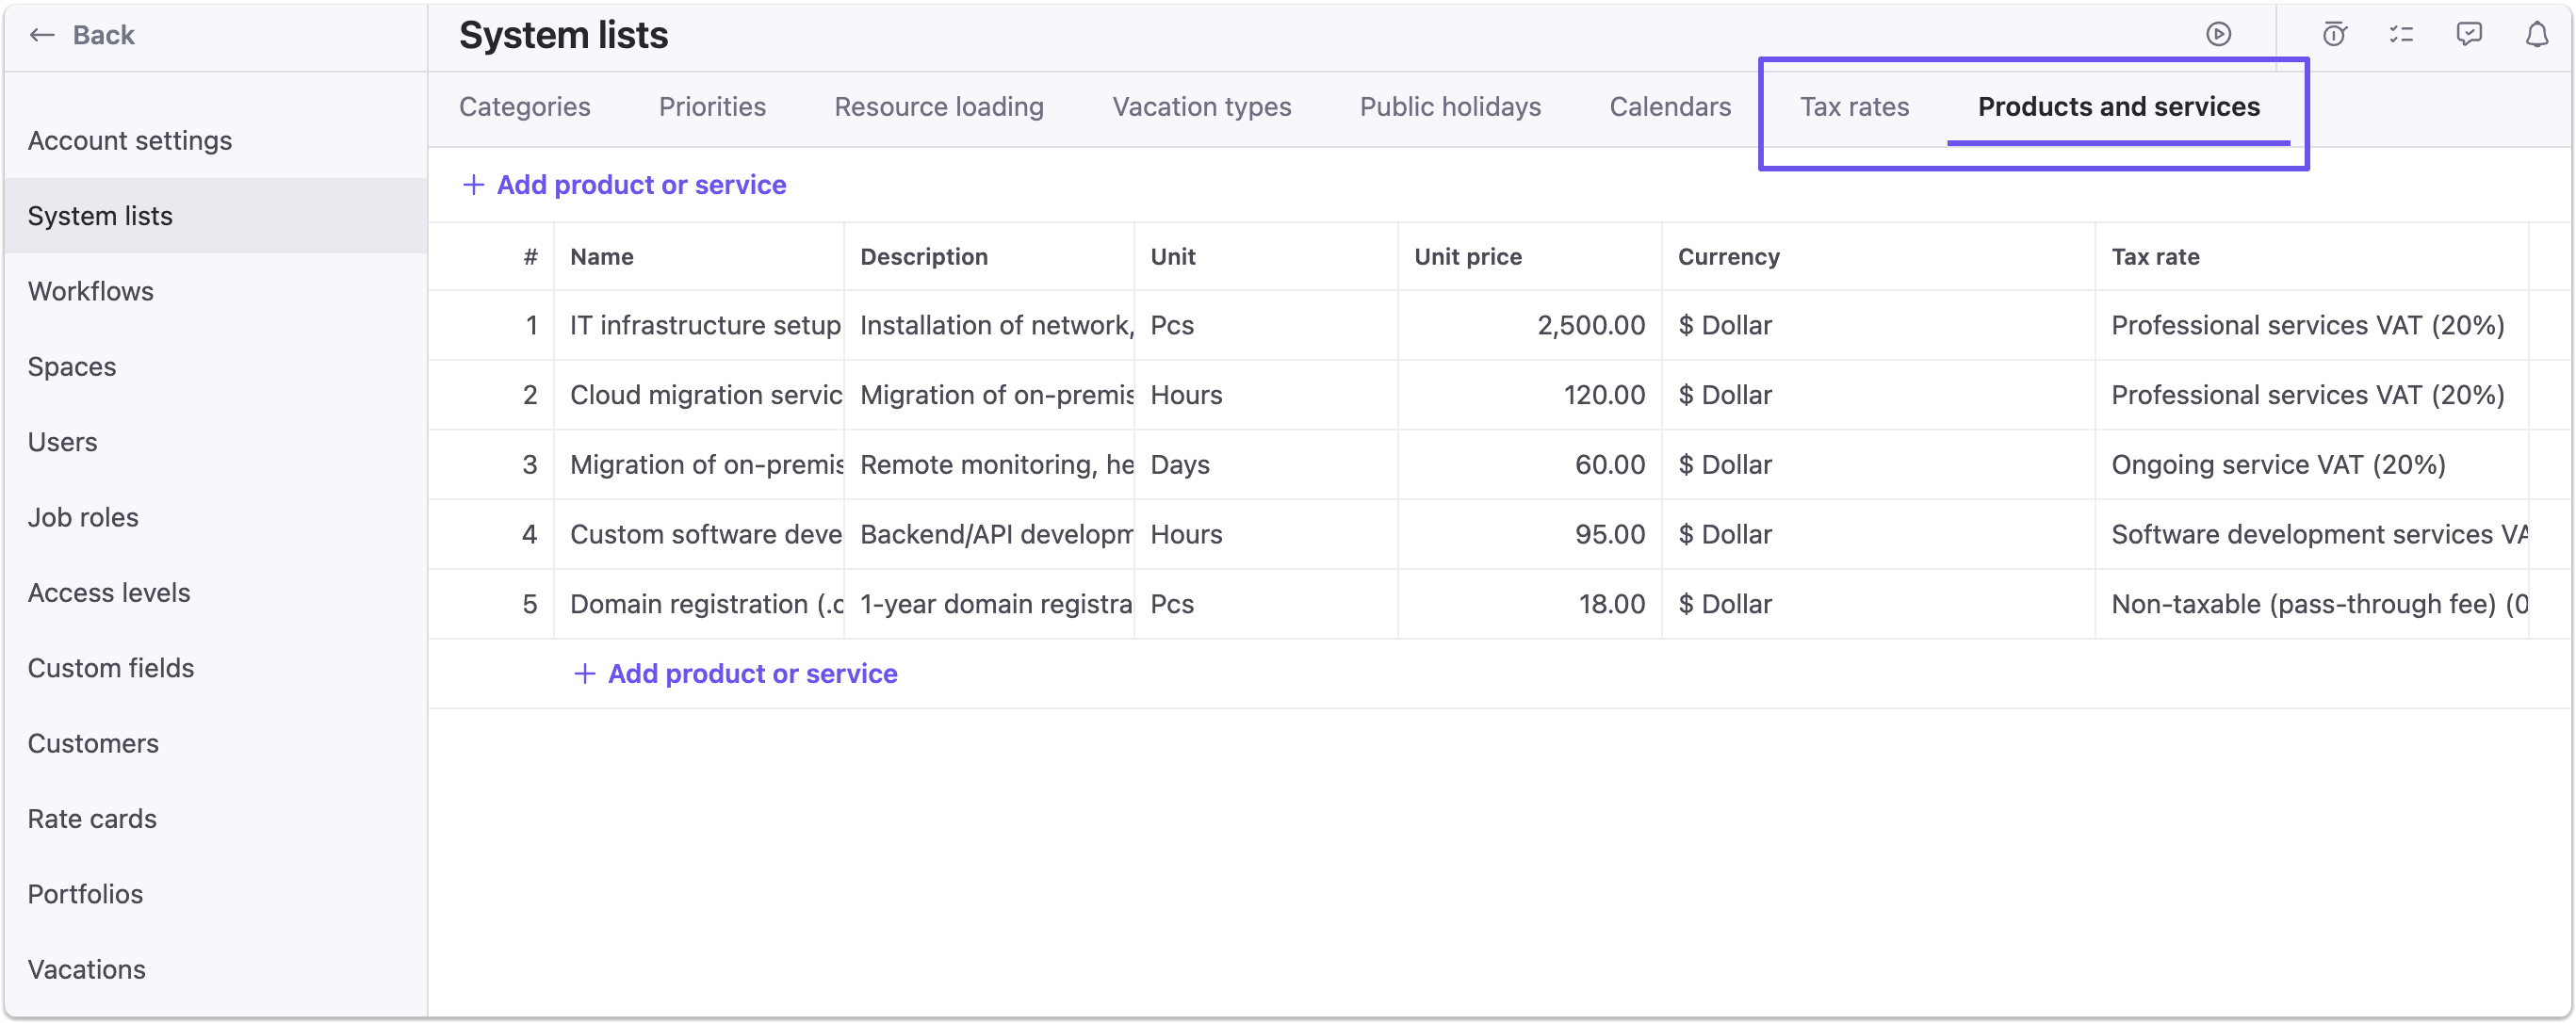
Task: Open the checklist tasks icon
Action: click(2401, 34)
